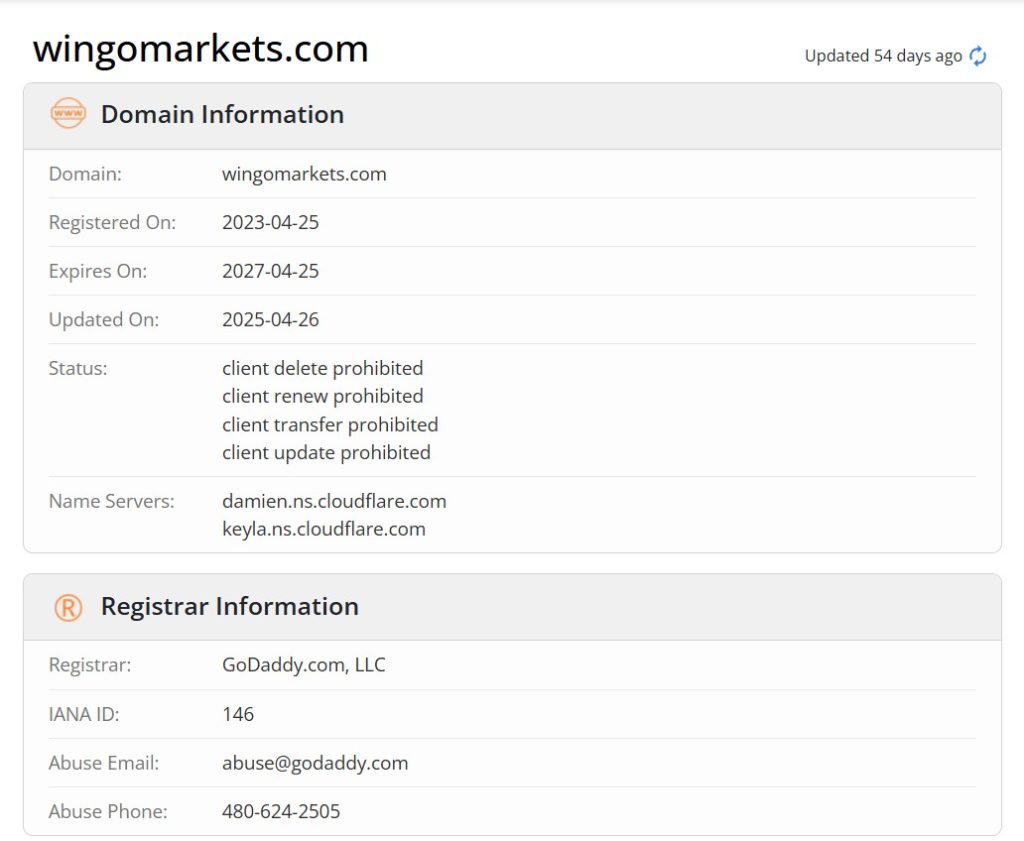Click the 'IANA ID:' label
Viewport: 1024px width, 841px height.
coord(84,714)
